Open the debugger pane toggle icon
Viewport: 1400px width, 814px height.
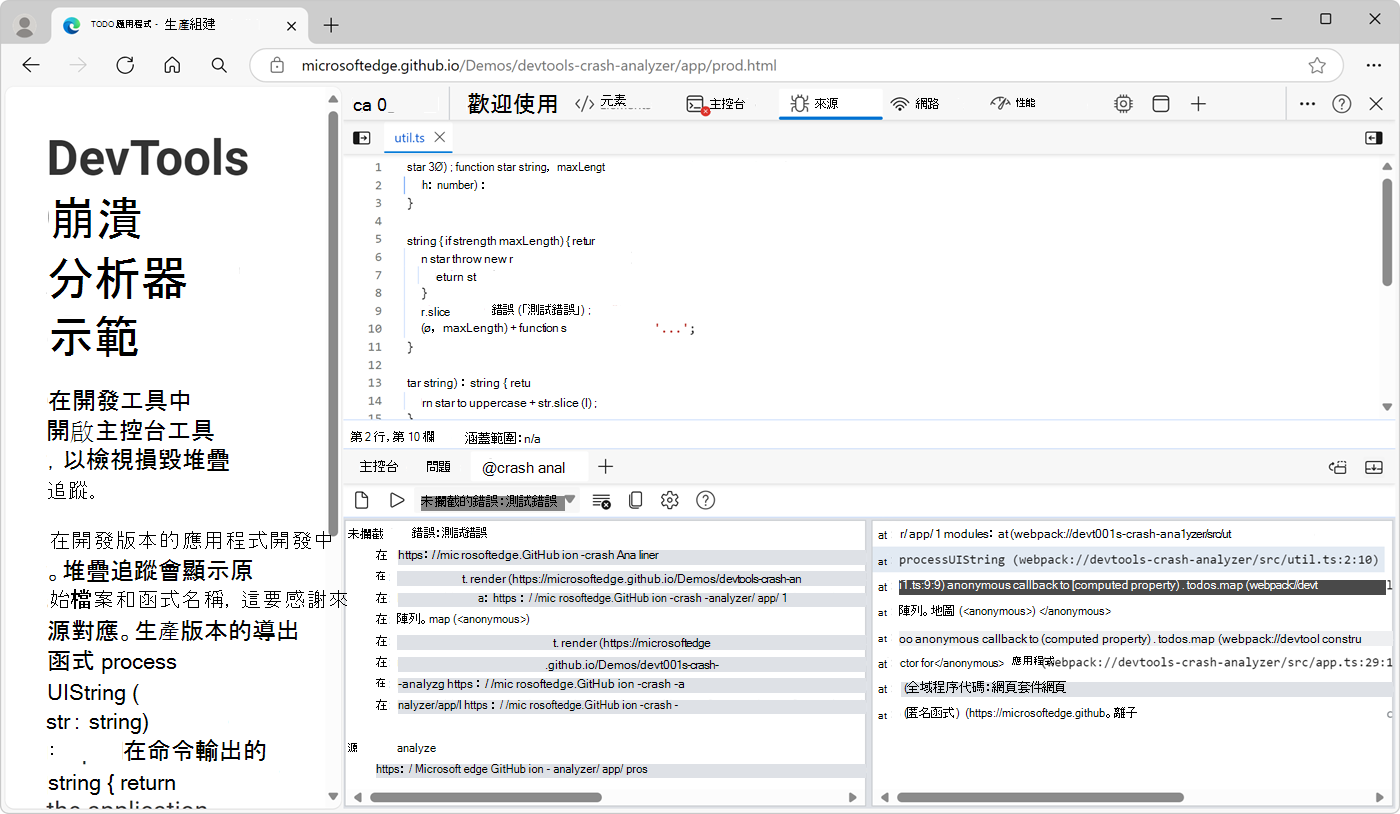[x=1373, y=137]
